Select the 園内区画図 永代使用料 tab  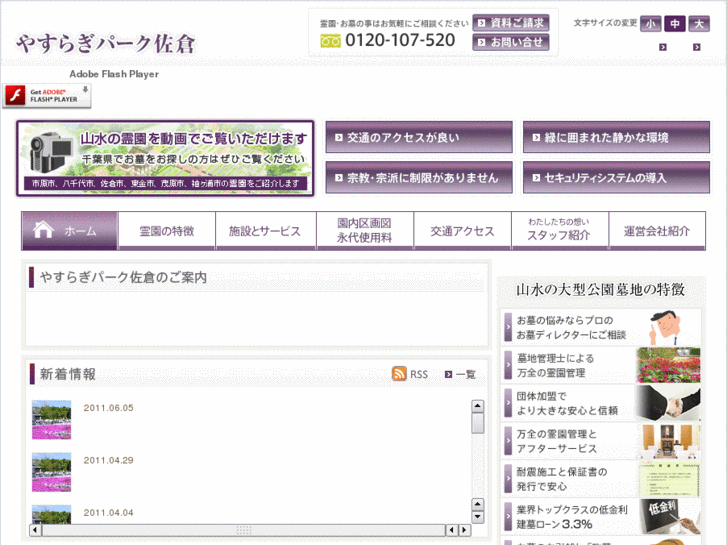(x=365, y=231)
